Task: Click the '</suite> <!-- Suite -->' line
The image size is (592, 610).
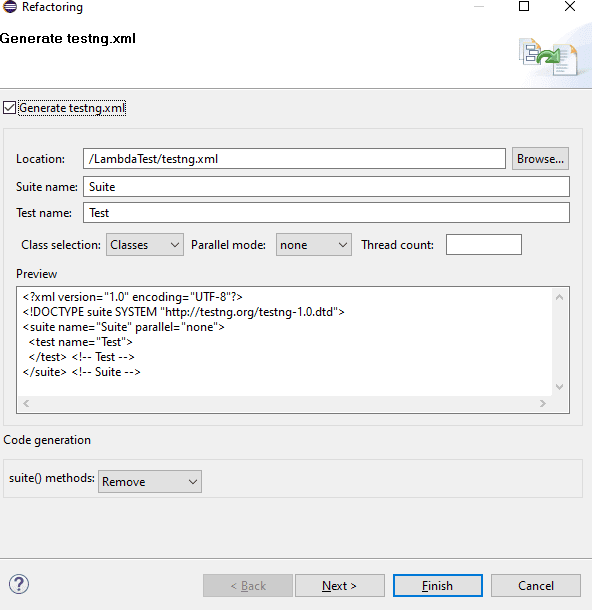Action: 82,372
